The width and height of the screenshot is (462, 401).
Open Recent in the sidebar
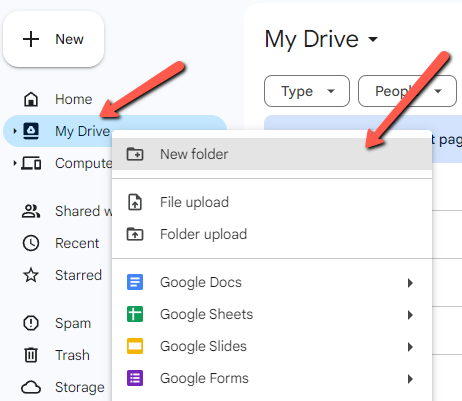pos(77,243)
